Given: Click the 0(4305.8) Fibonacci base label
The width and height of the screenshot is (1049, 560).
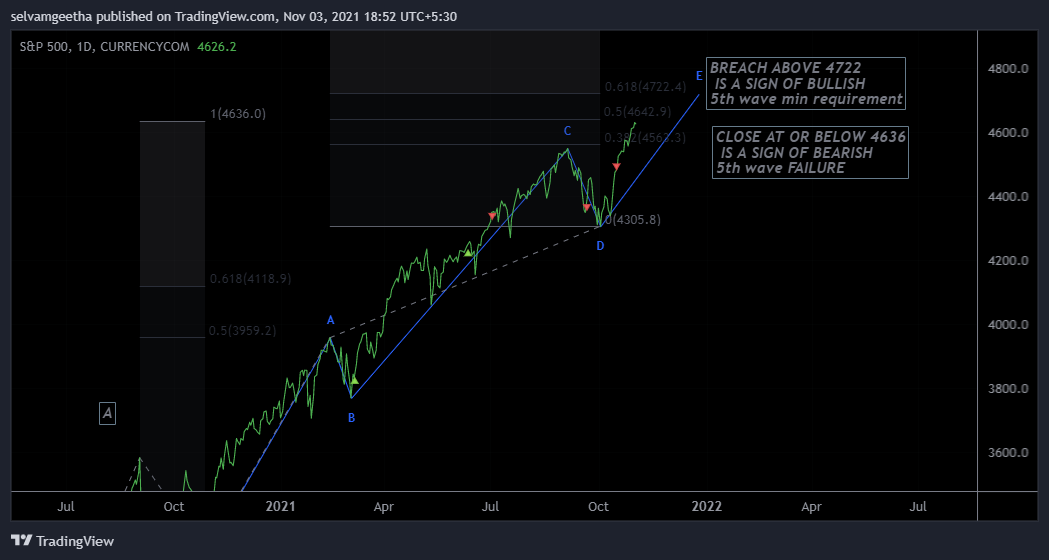Looking at the screenshot, I should (x=632, y=219).
